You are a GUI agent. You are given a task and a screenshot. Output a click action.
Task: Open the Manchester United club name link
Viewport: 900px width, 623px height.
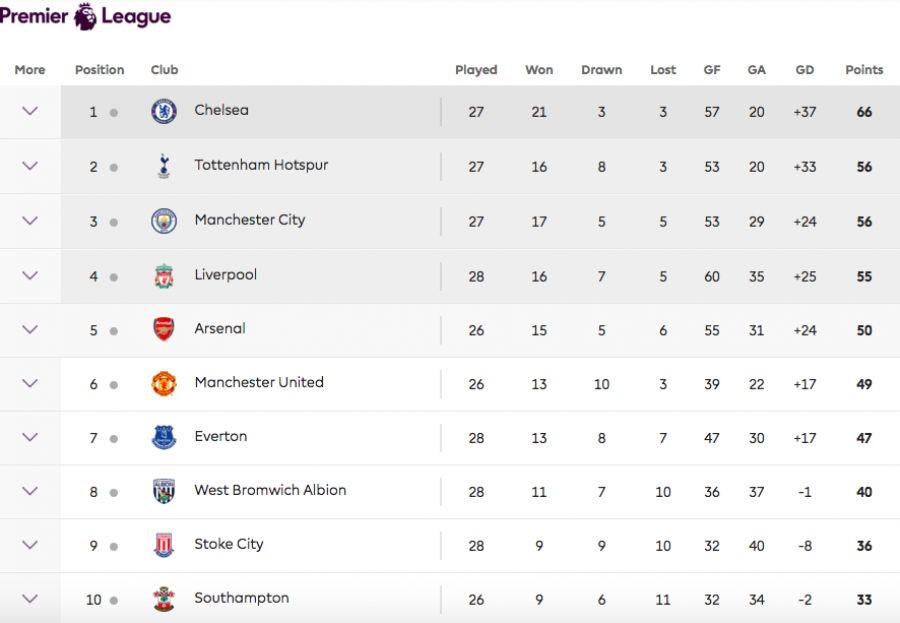[259, 382]
